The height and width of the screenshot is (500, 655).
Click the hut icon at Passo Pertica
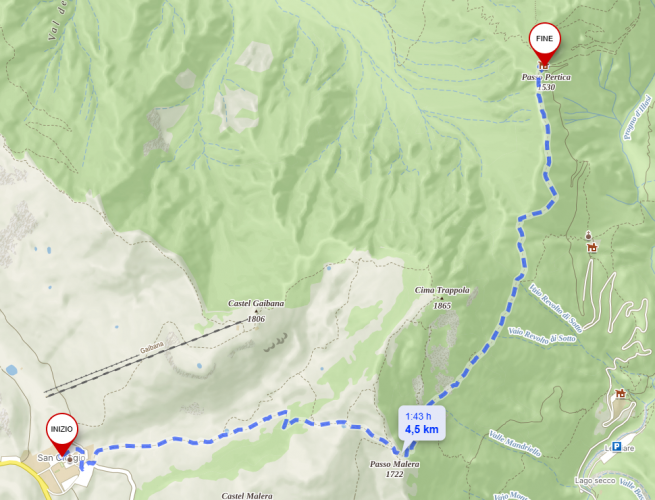pos(543,65)
